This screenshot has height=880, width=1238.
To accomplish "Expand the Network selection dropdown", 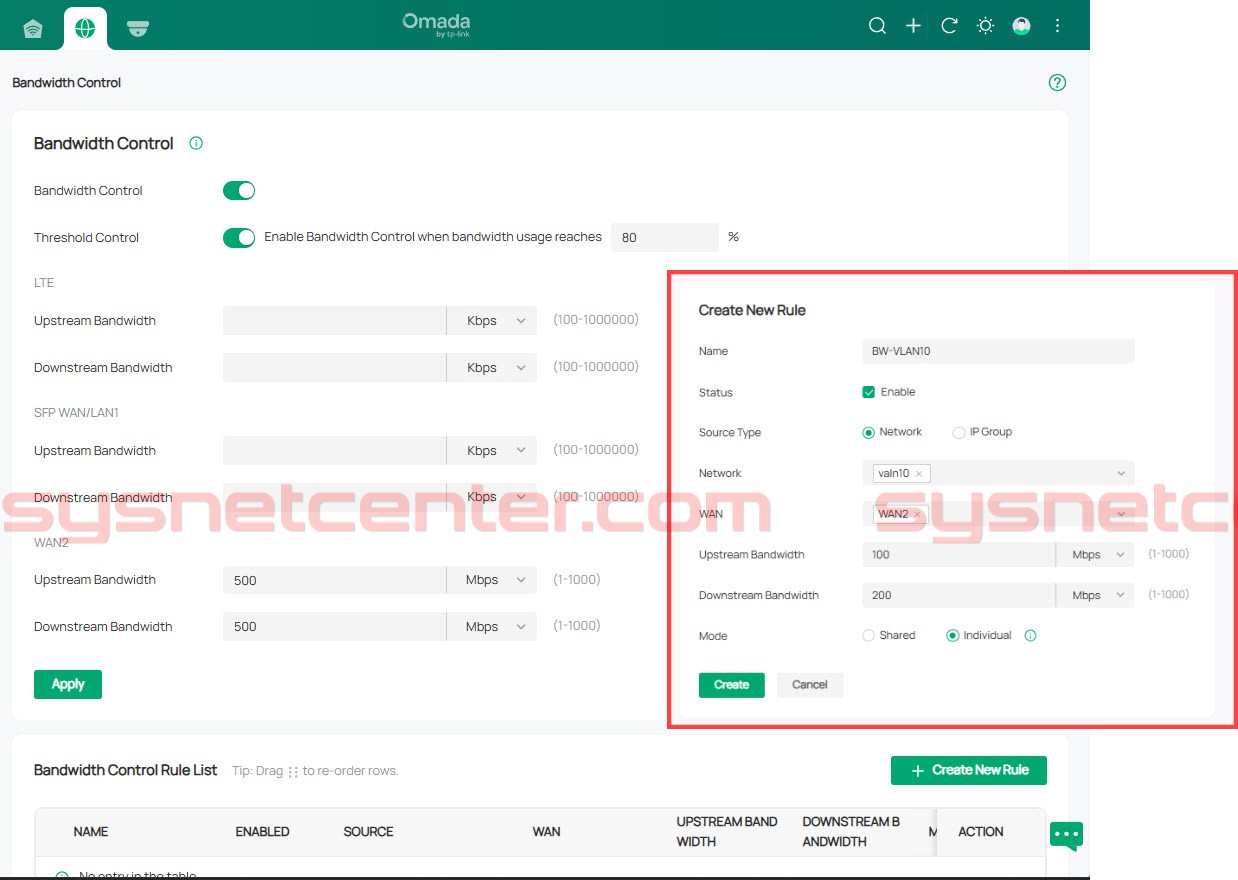I will pyautogui.click(x=1120, y=473).
